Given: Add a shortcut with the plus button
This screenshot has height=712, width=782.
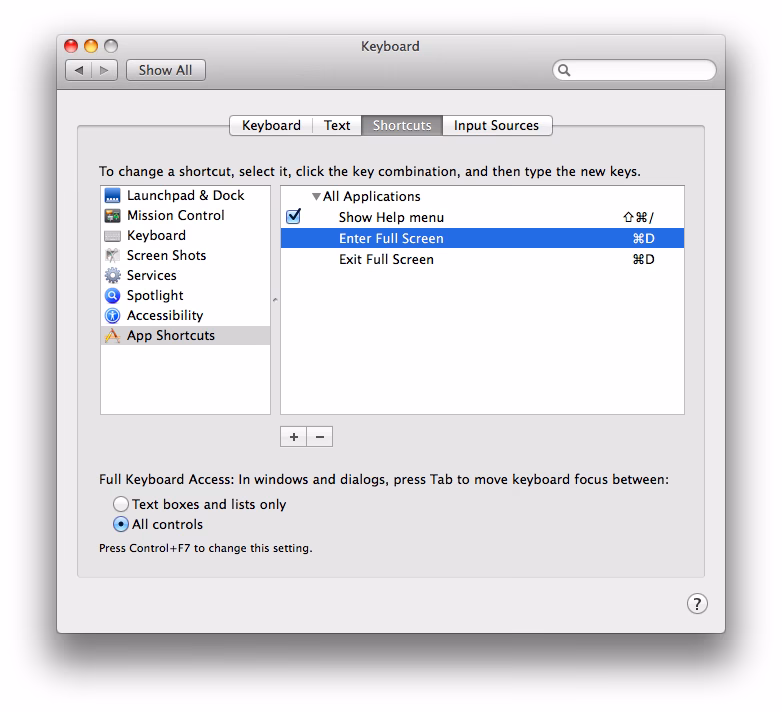Looking at the screenshot, I should 293,437.
